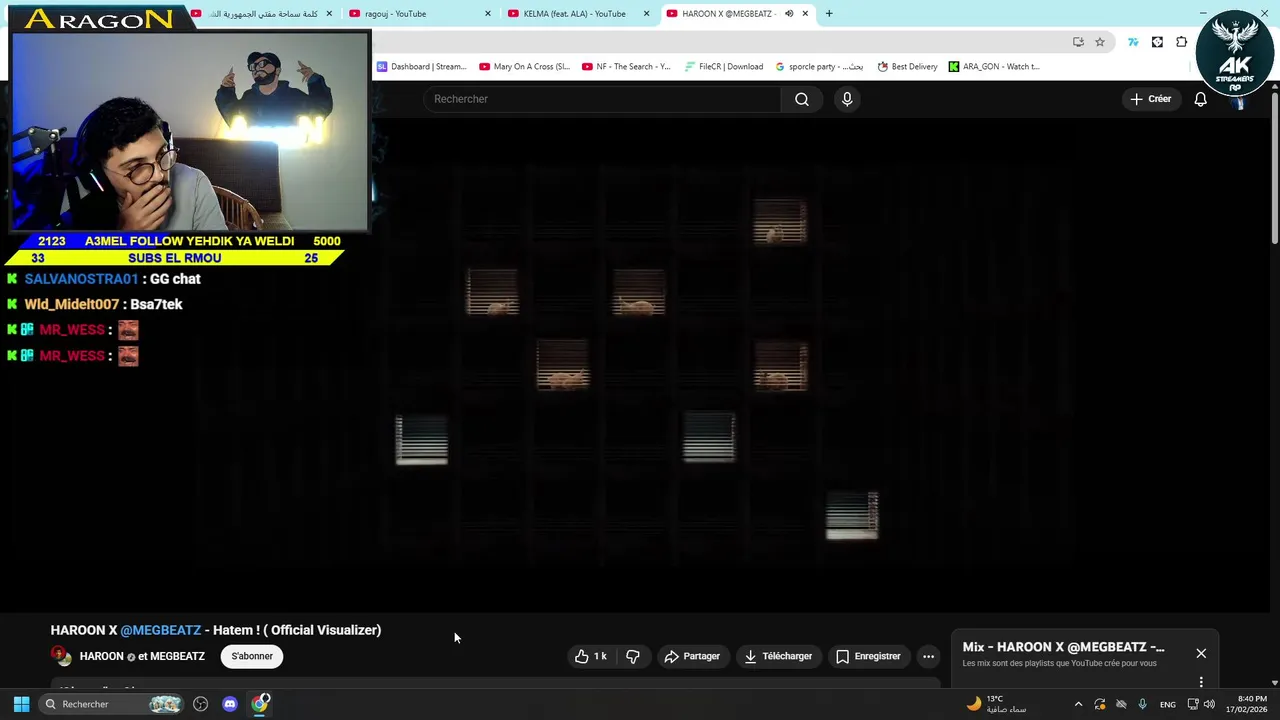Switch to the Arabic-titled YouTube tab

[x=262, y=14]
